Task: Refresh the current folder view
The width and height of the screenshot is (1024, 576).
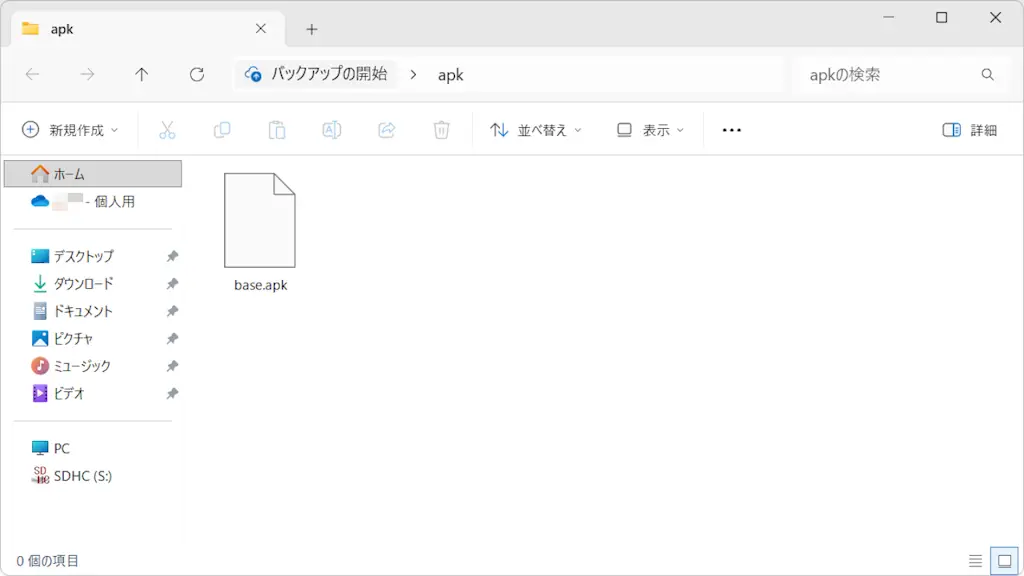Action: 197,74
